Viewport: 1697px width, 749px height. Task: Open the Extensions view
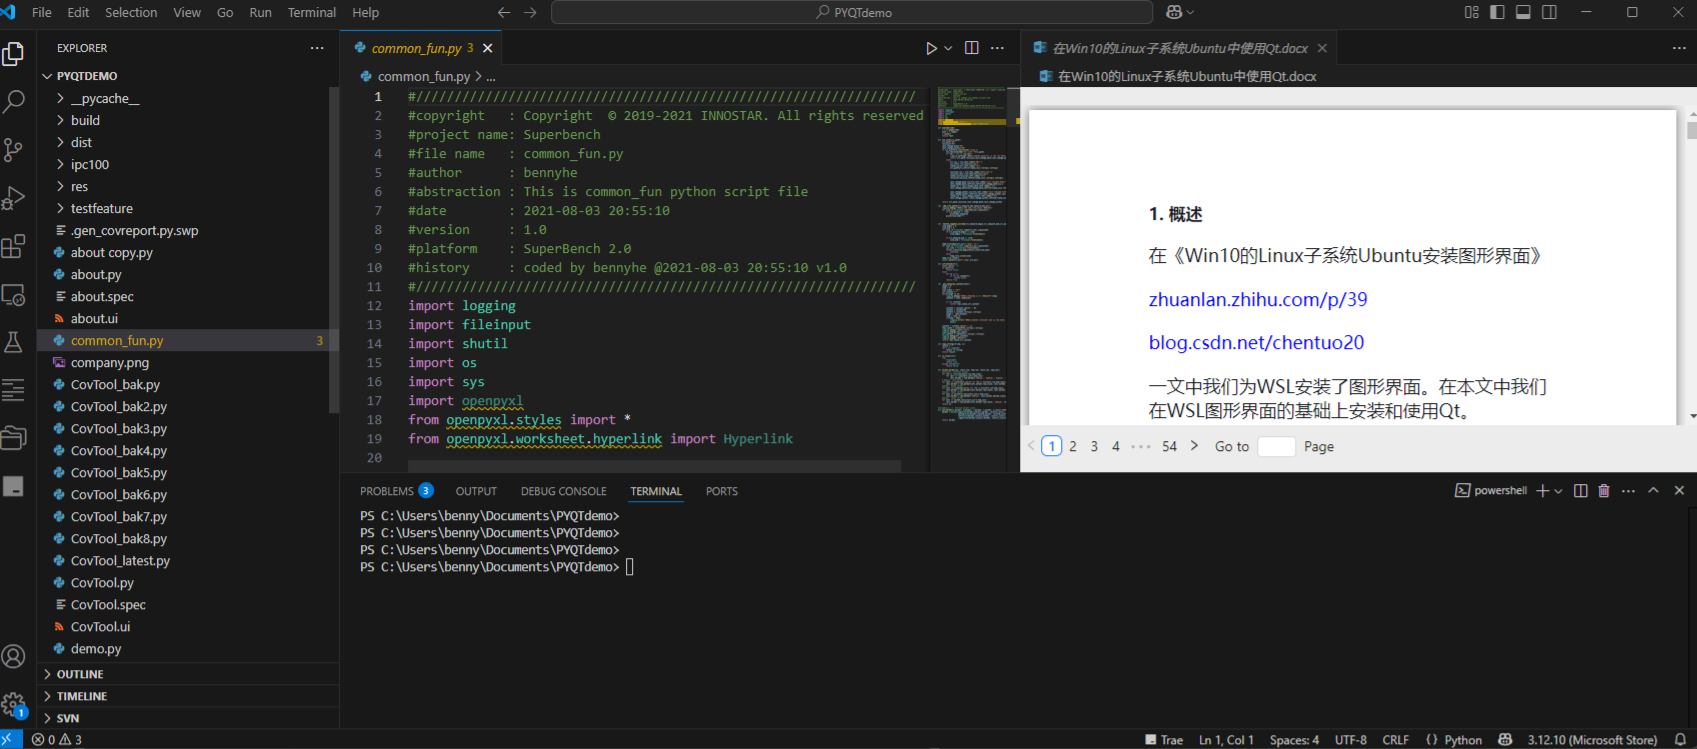pos(14,246)
